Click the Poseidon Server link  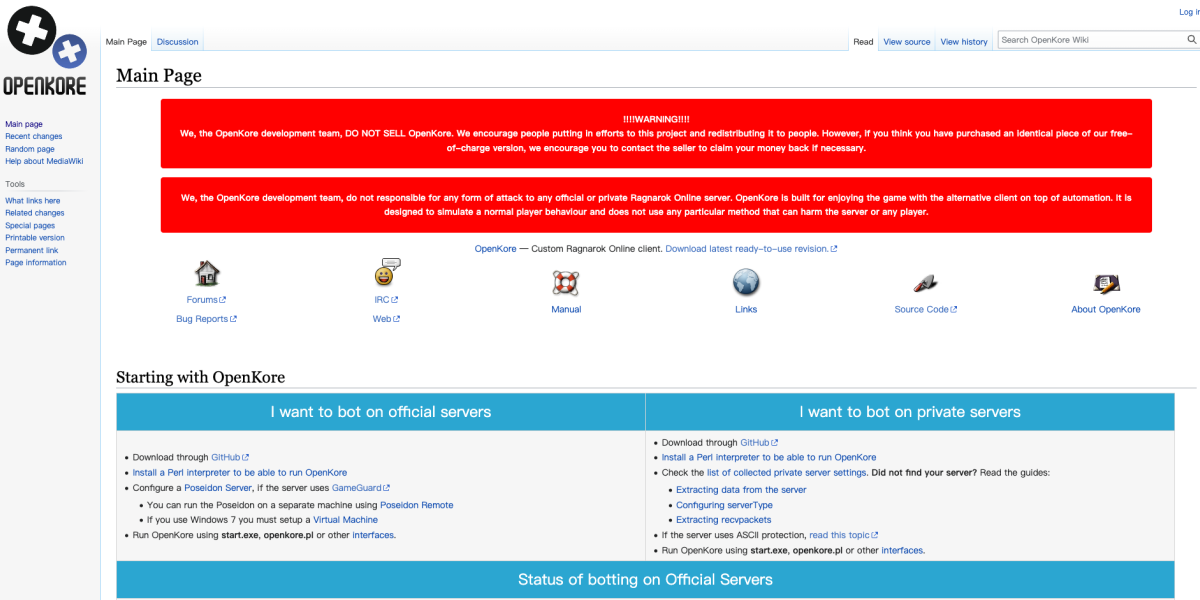[218, 488]
